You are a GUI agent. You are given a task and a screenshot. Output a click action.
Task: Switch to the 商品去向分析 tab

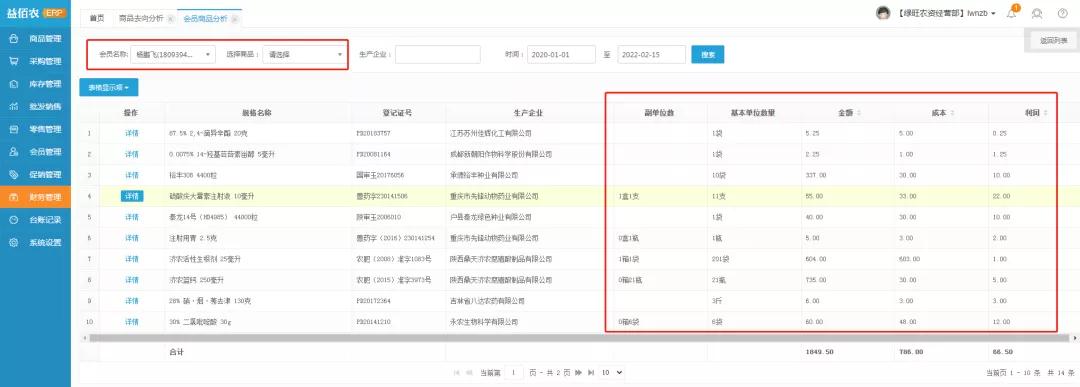pos(141,19)
